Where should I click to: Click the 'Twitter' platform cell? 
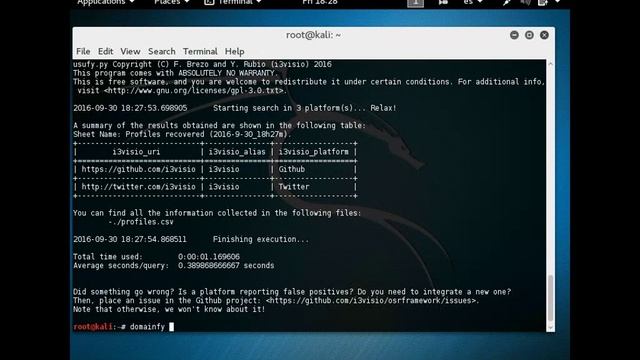click(294, 187)
